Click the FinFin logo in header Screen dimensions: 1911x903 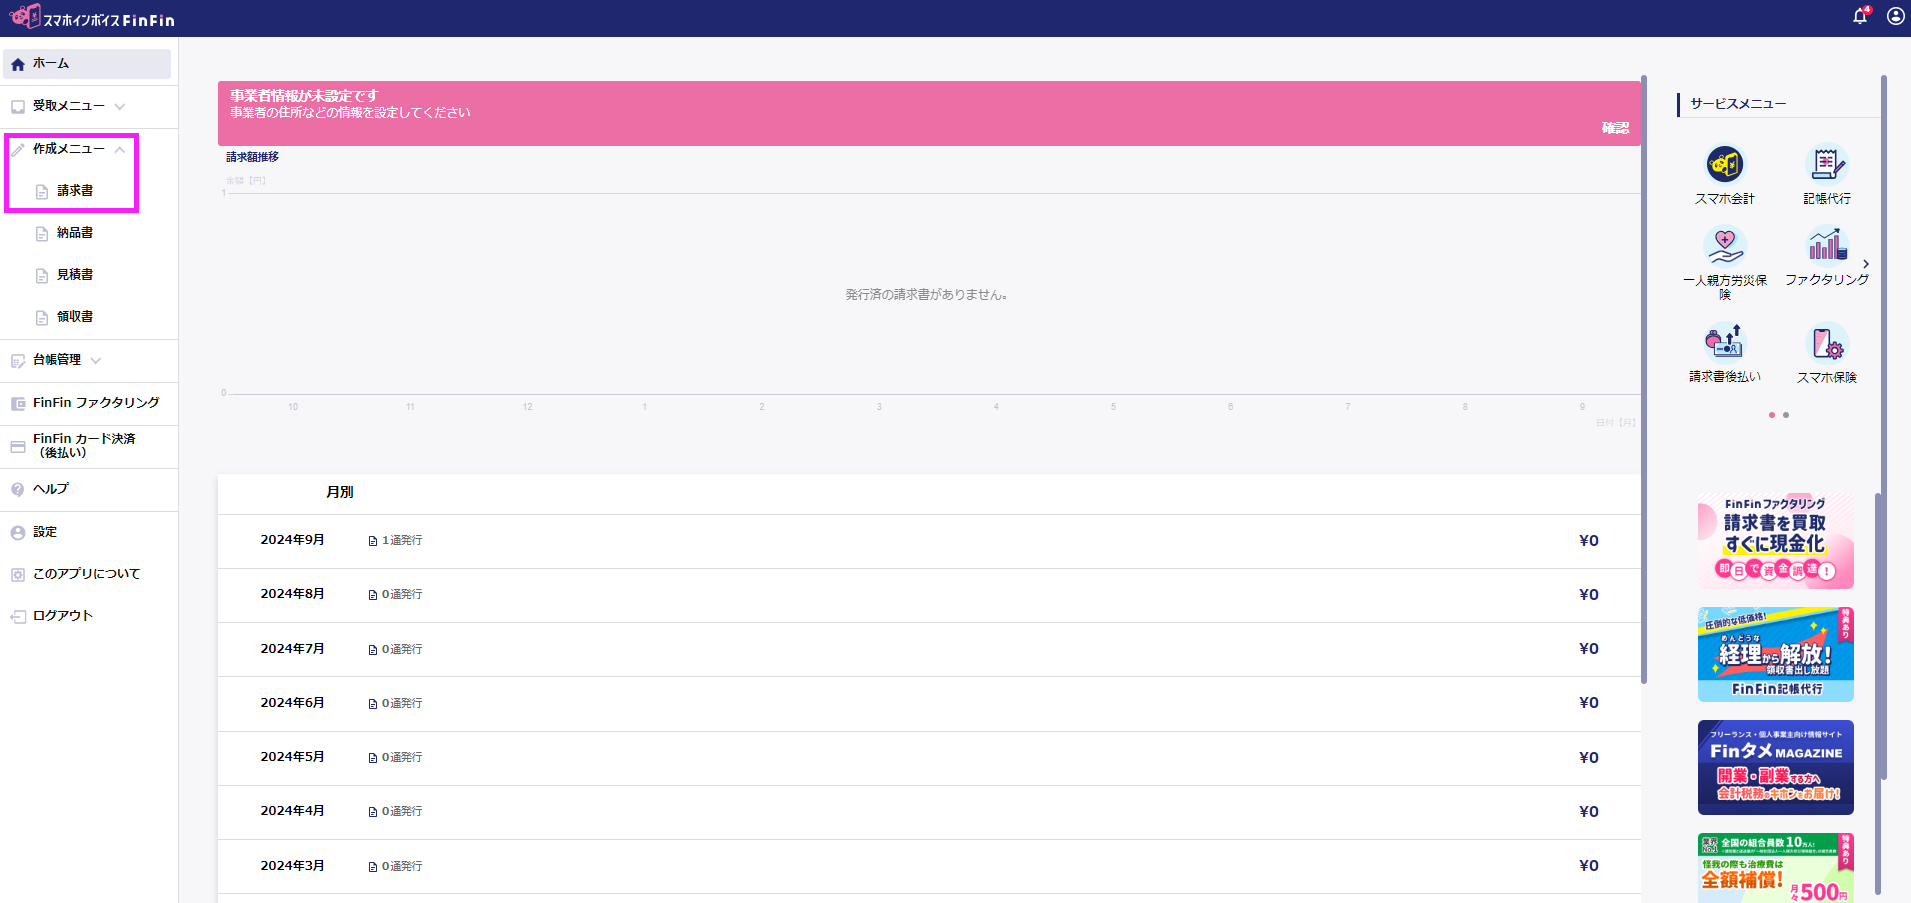coord(92,17)
